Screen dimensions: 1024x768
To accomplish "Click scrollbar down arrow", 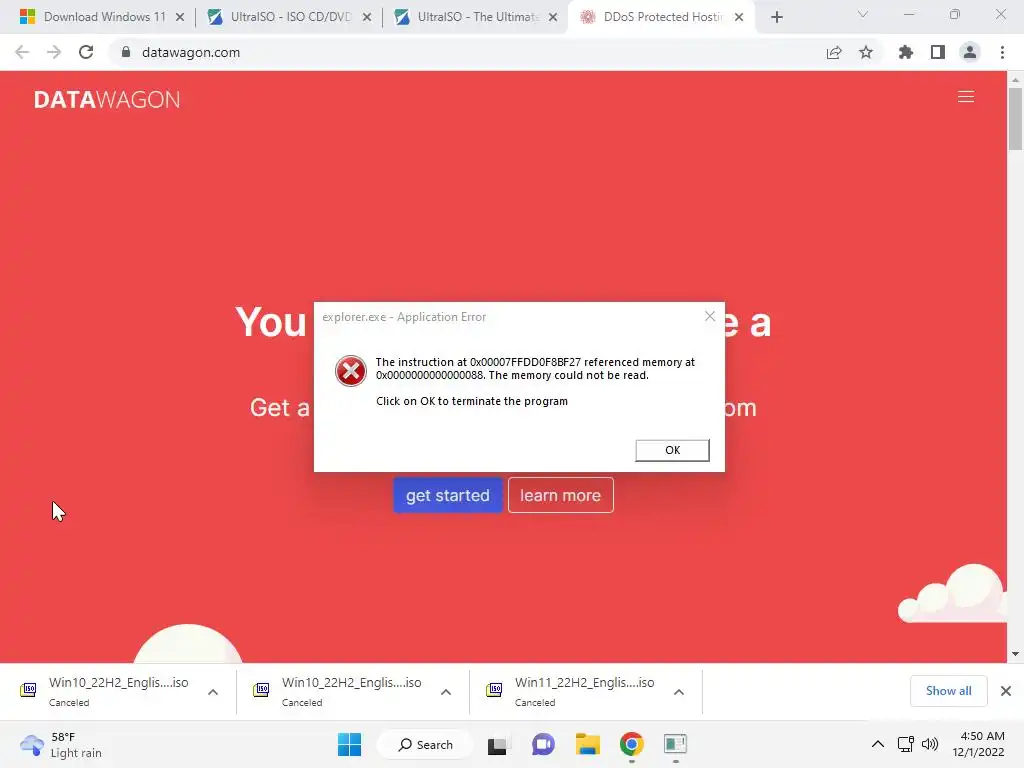I will 1015,654.
